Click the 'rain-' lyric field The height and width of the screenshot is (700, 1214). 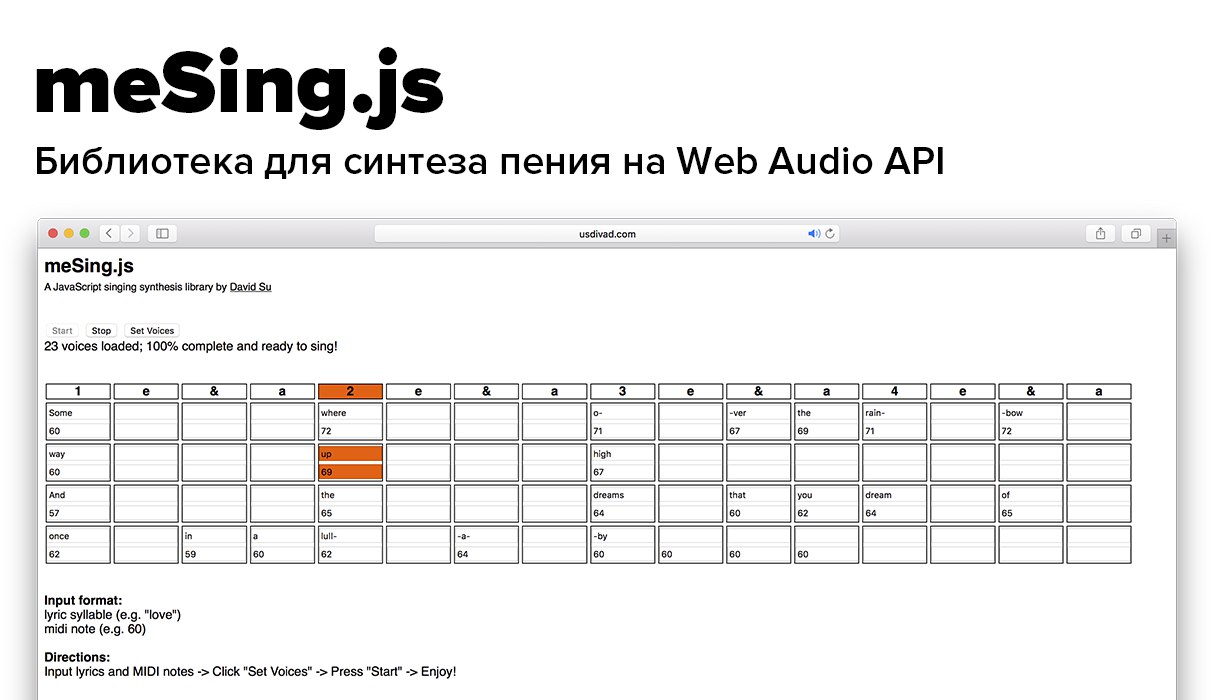click(894, 412)
